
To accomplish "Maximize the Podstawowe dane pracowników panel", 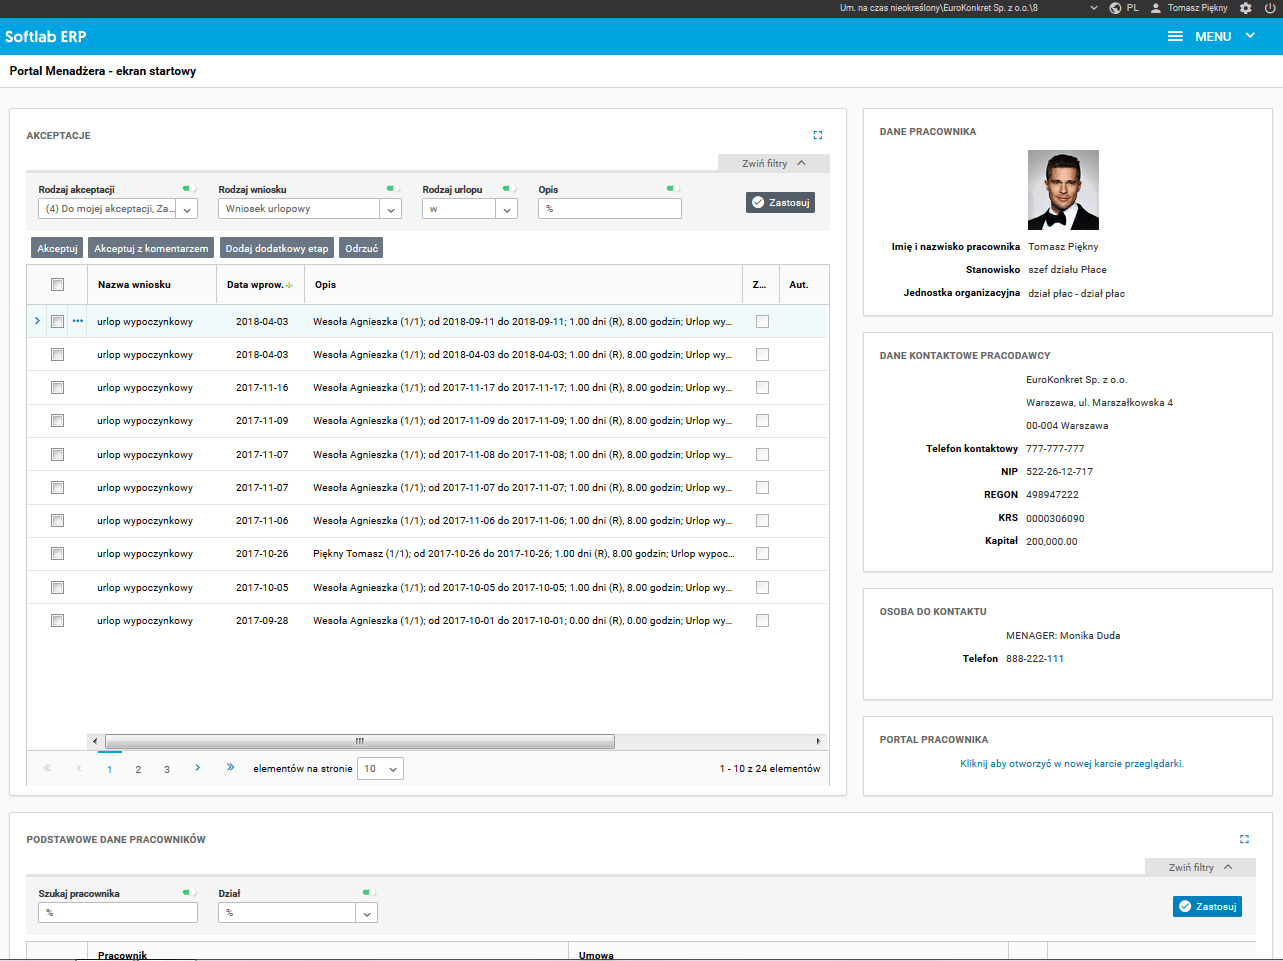I will 1244,839.
